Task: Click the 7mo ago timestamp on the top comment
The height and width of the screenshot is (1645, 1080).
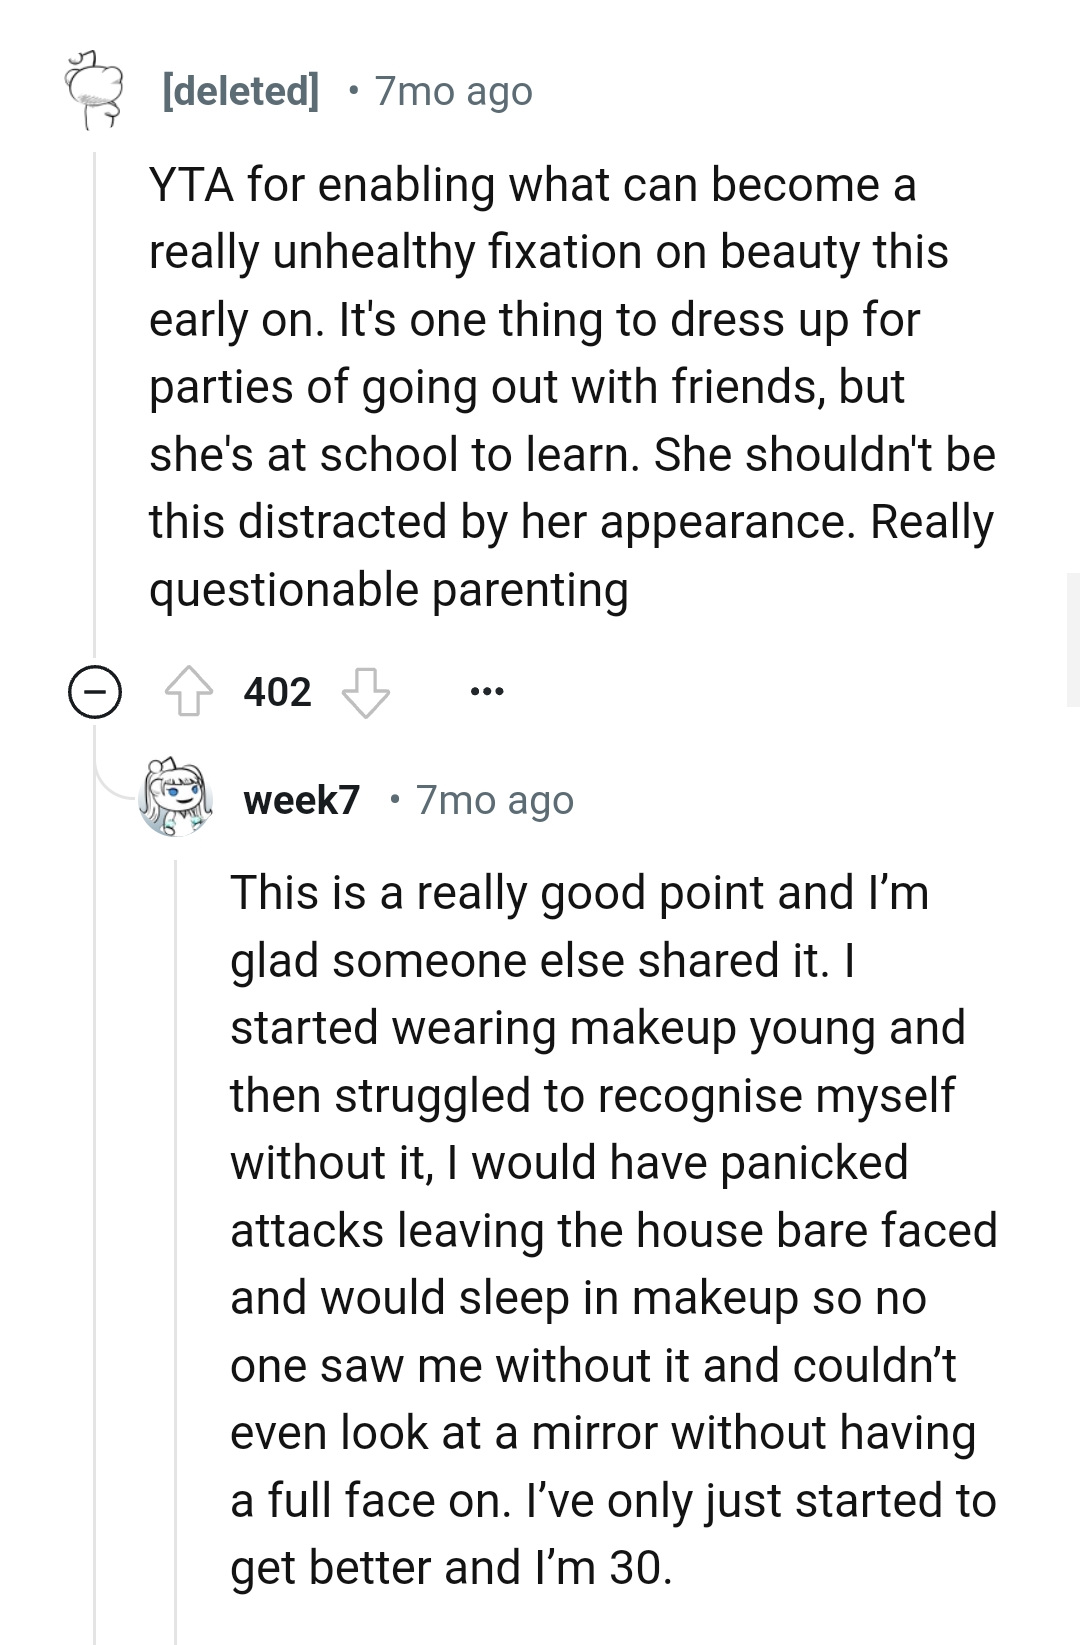Action: click(453, 92)
